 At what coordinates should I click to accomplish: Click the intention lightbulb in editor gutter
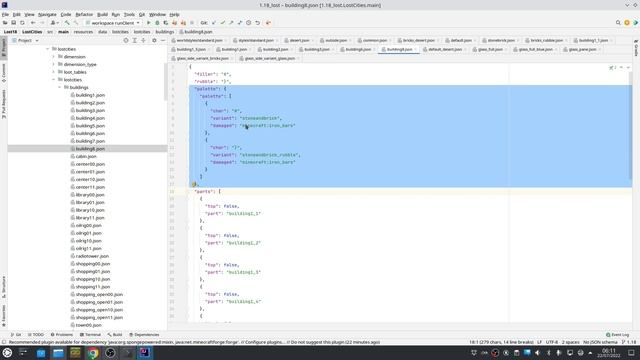(194, 184)
